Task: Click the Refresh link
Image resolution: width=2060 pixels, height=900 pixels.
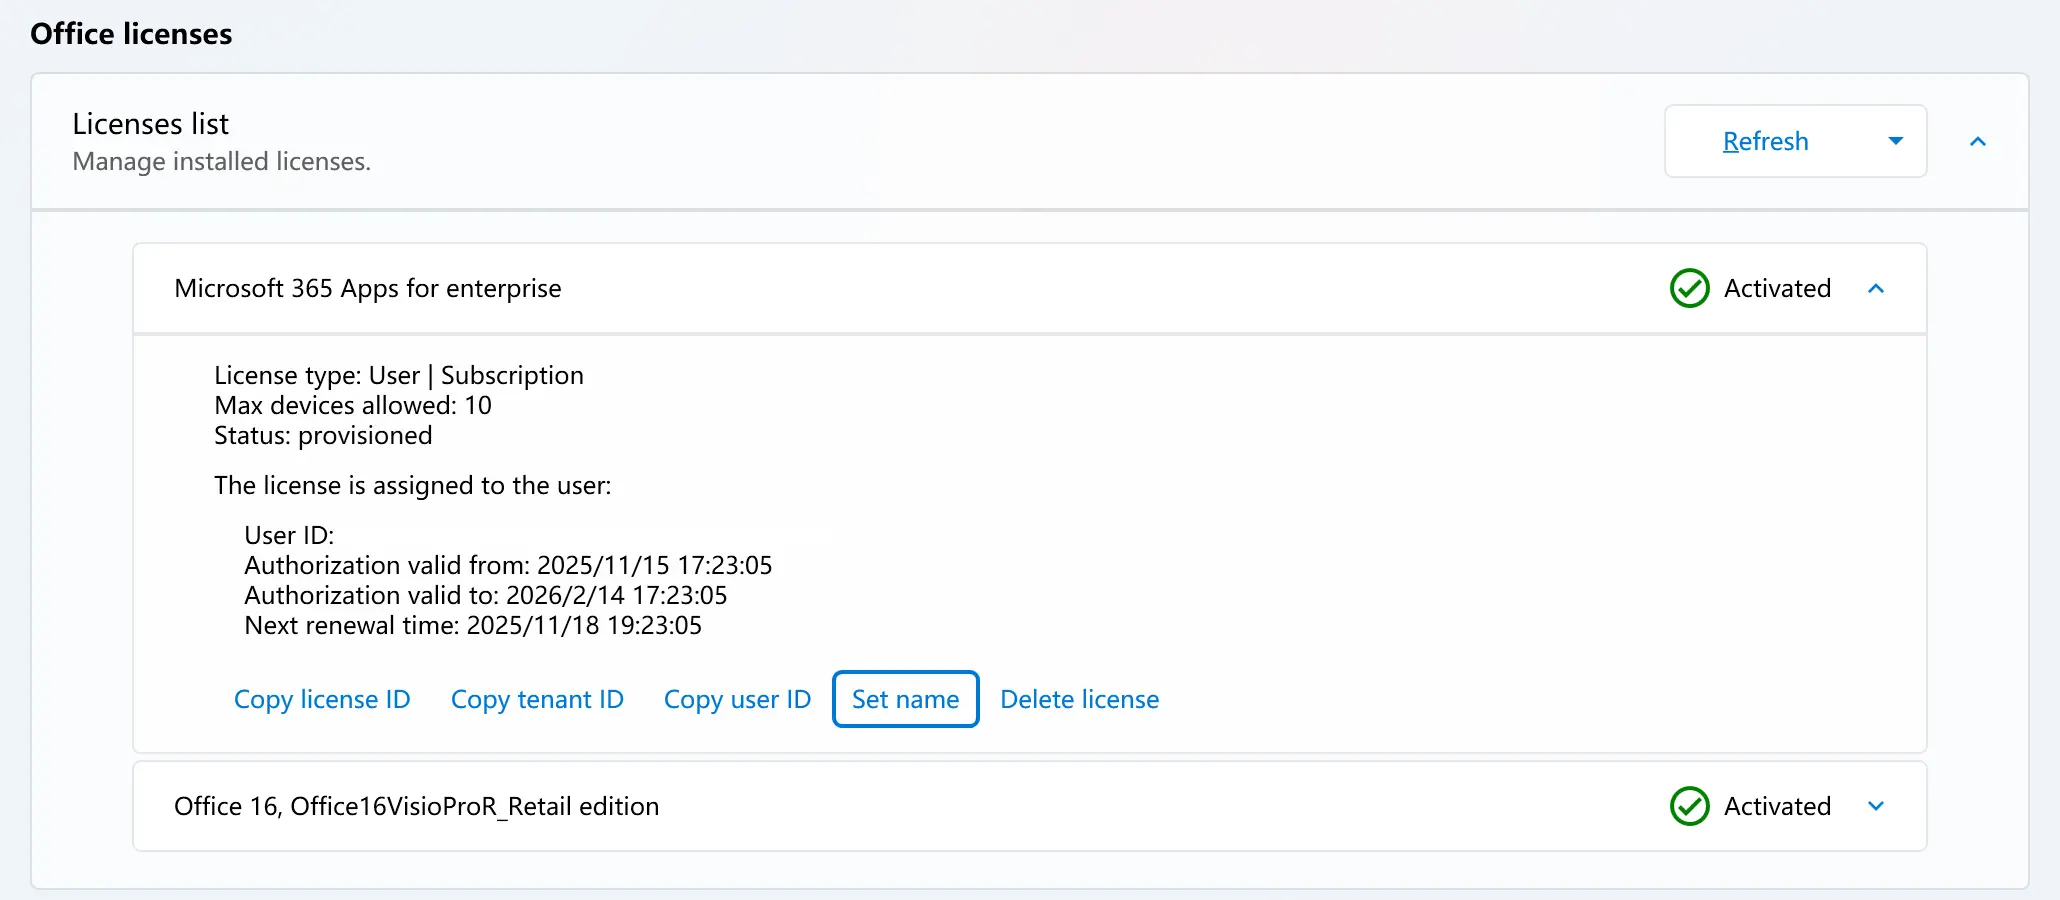Action: (1765, 141)
